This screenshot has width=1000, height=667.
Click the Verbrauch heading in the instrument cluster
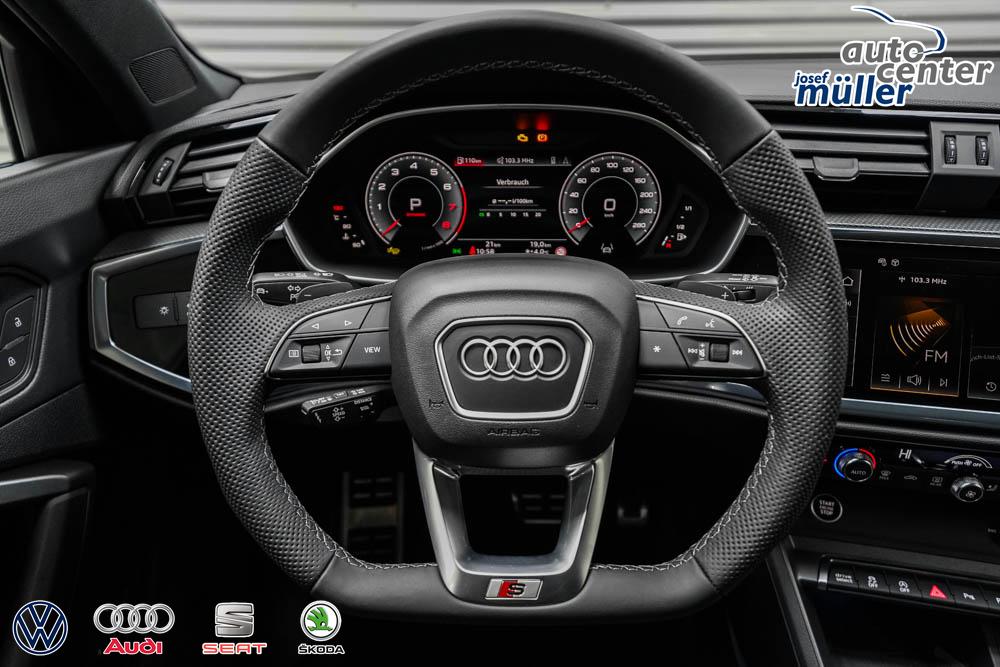click(x=512, y=182)
